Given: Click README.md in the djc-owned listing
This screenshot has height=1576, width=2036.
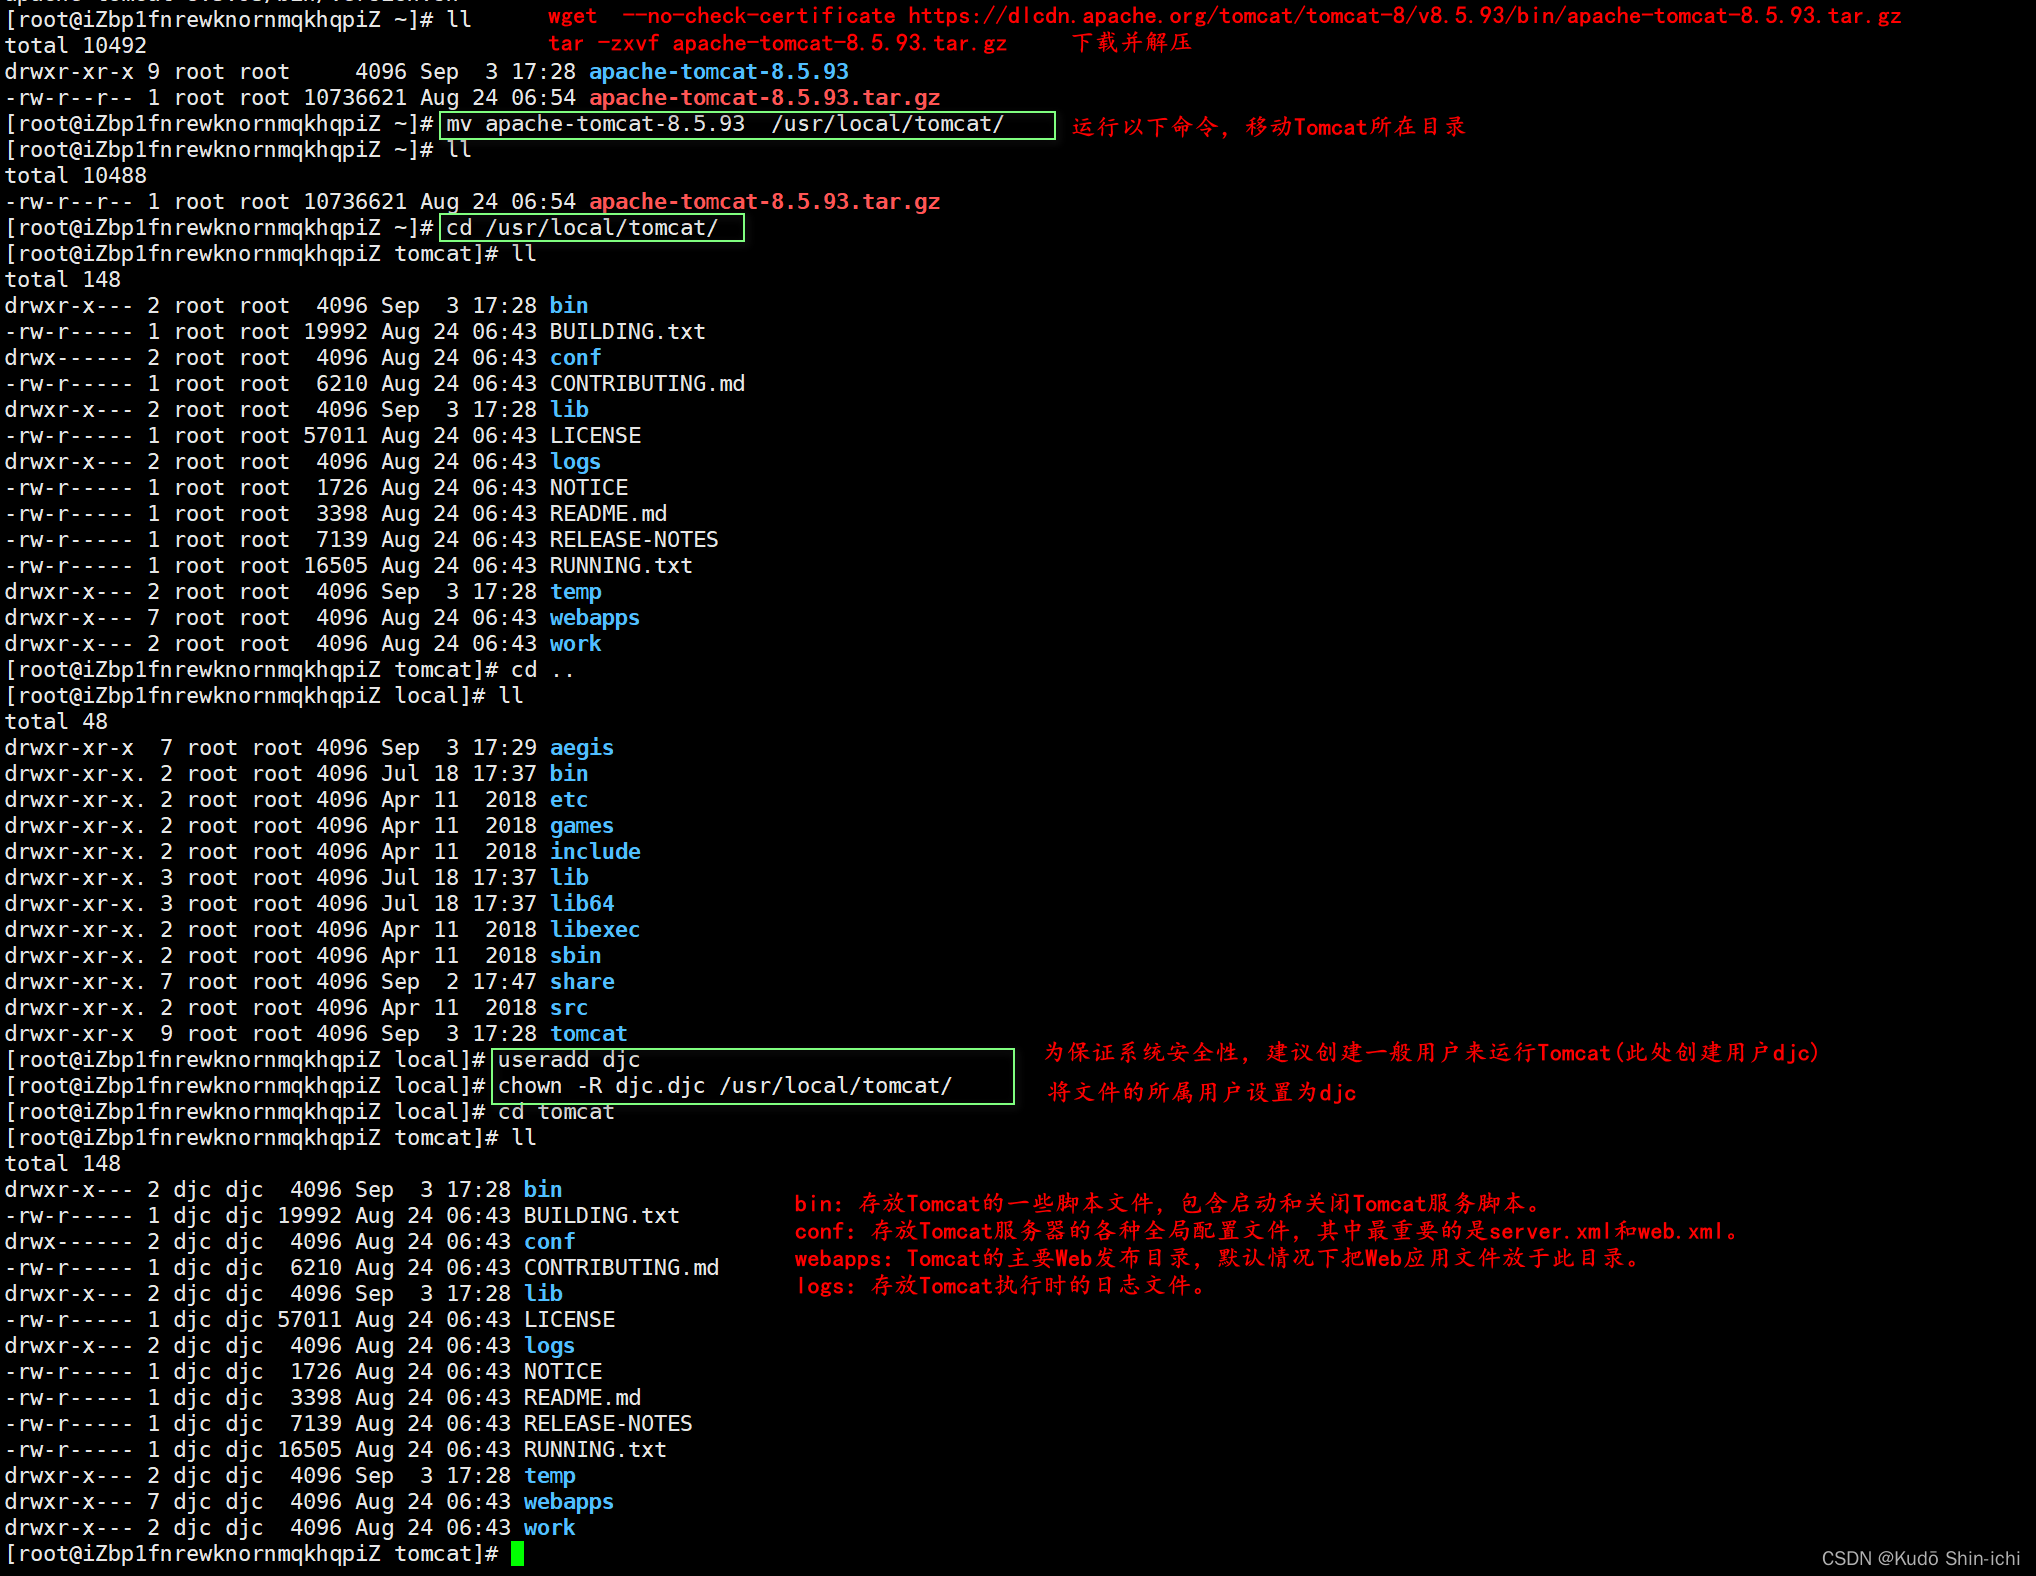Looking at the screenshot, I should [582, 1398].
